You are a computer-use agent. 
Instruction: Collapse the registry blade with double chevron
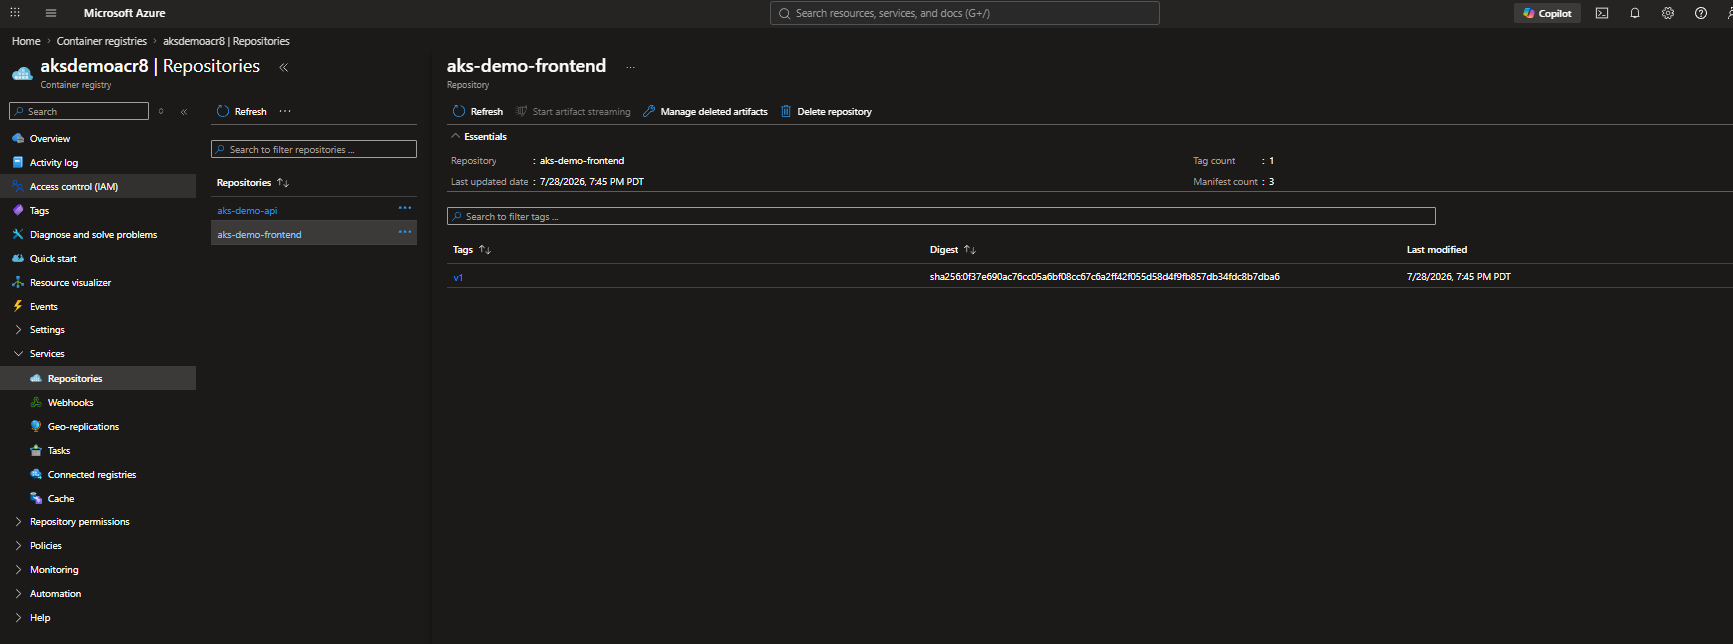284,67
